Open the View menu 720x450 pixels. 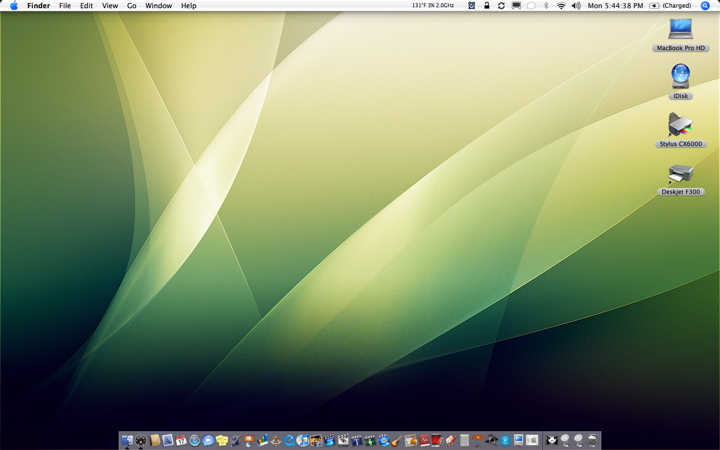pos(110,6)
